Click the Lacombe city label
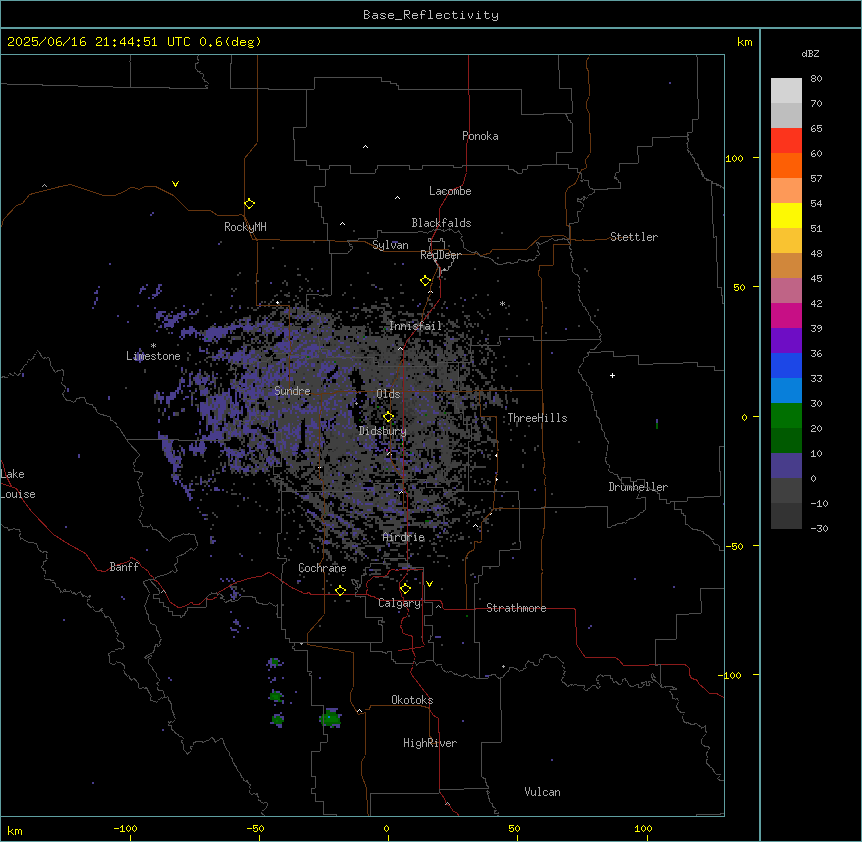The height and width of the screenshot is (842, 862). click(x=450, y=191)
